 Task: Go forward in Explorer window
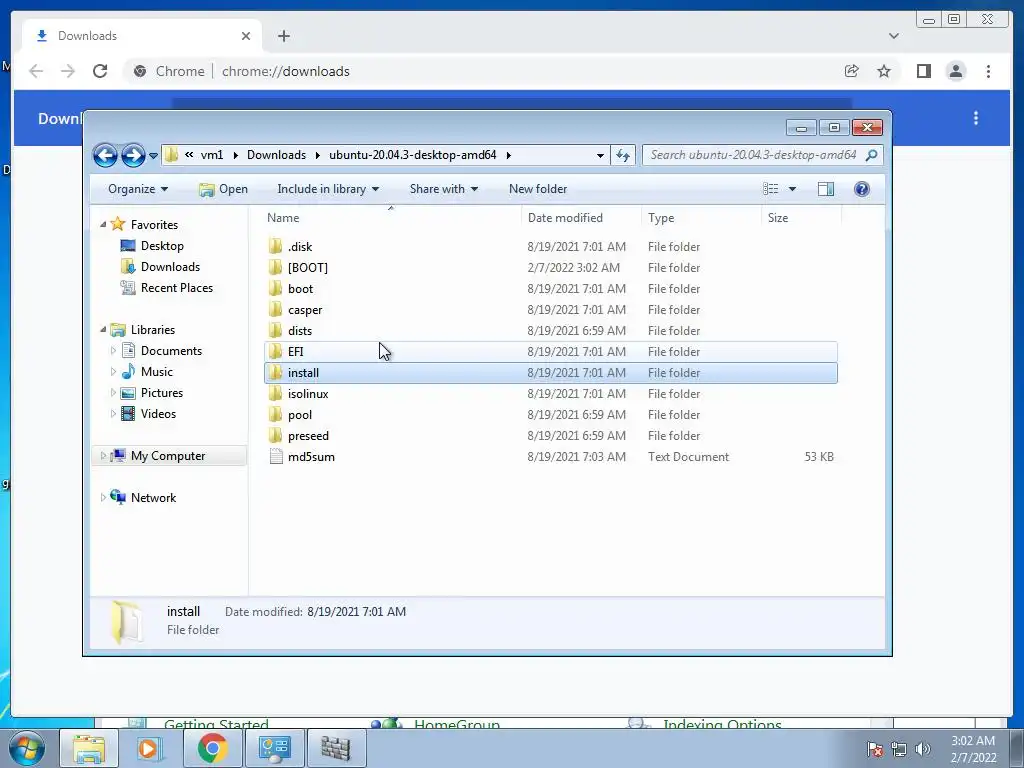pos(133,155)
